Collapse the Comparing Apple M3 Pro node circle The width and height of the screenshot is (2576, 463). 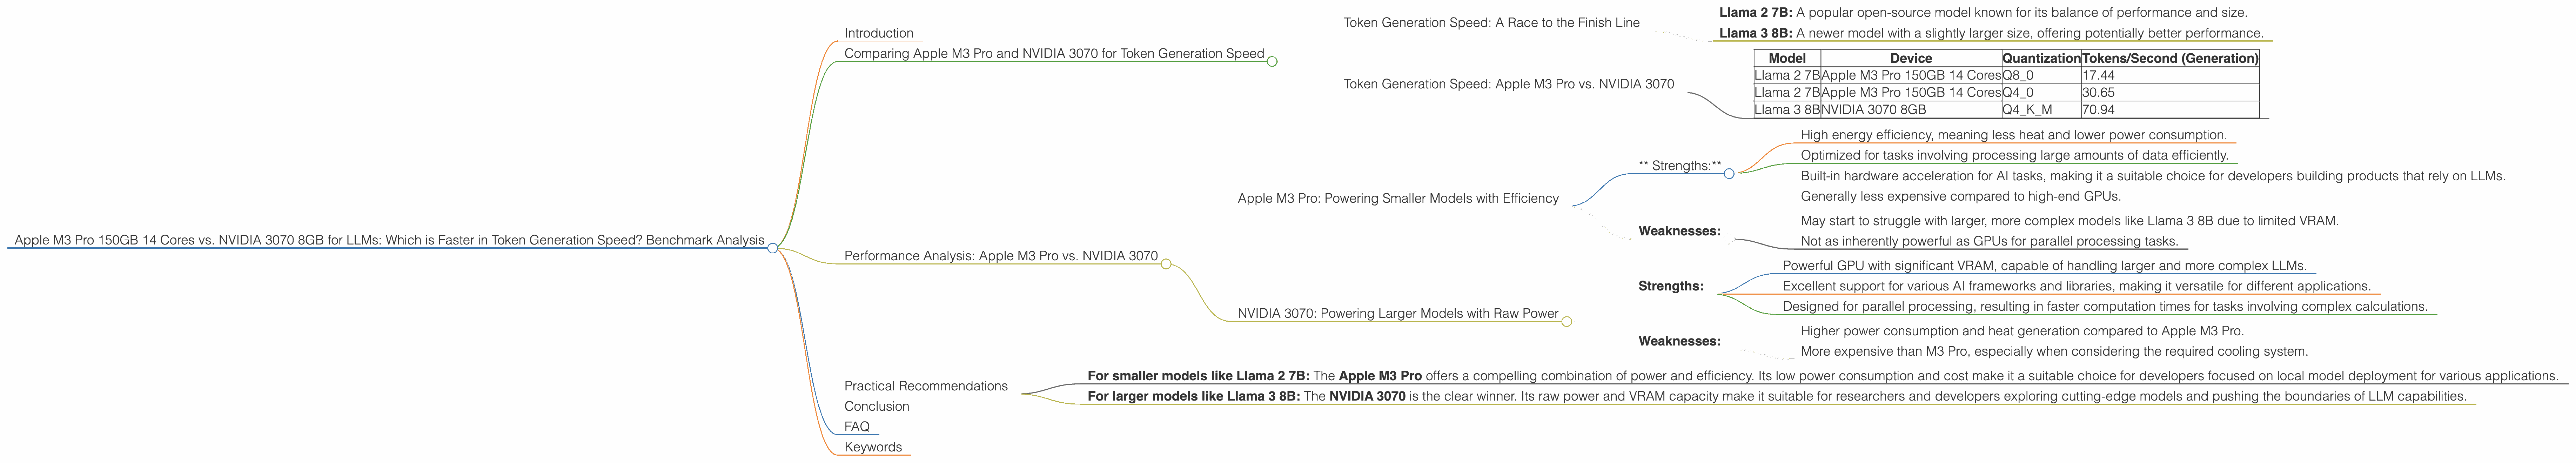point(1272,61)
